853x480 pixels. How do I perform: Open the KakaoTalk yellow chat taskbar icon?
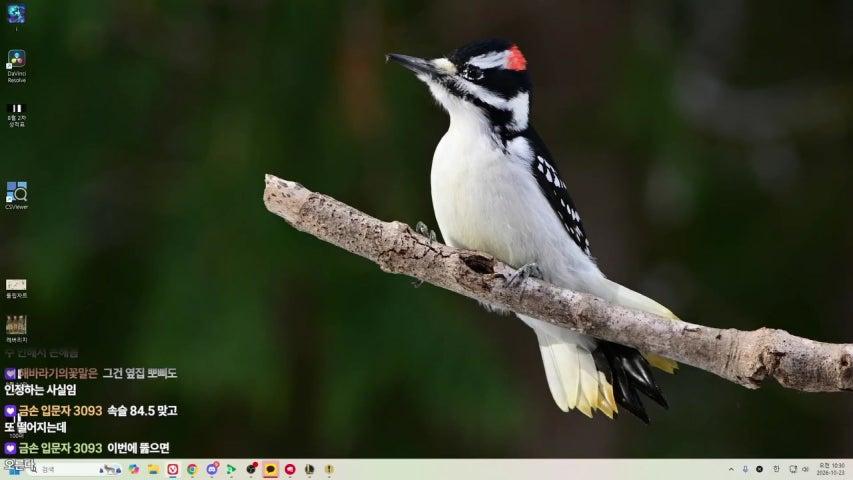point(270,469)
